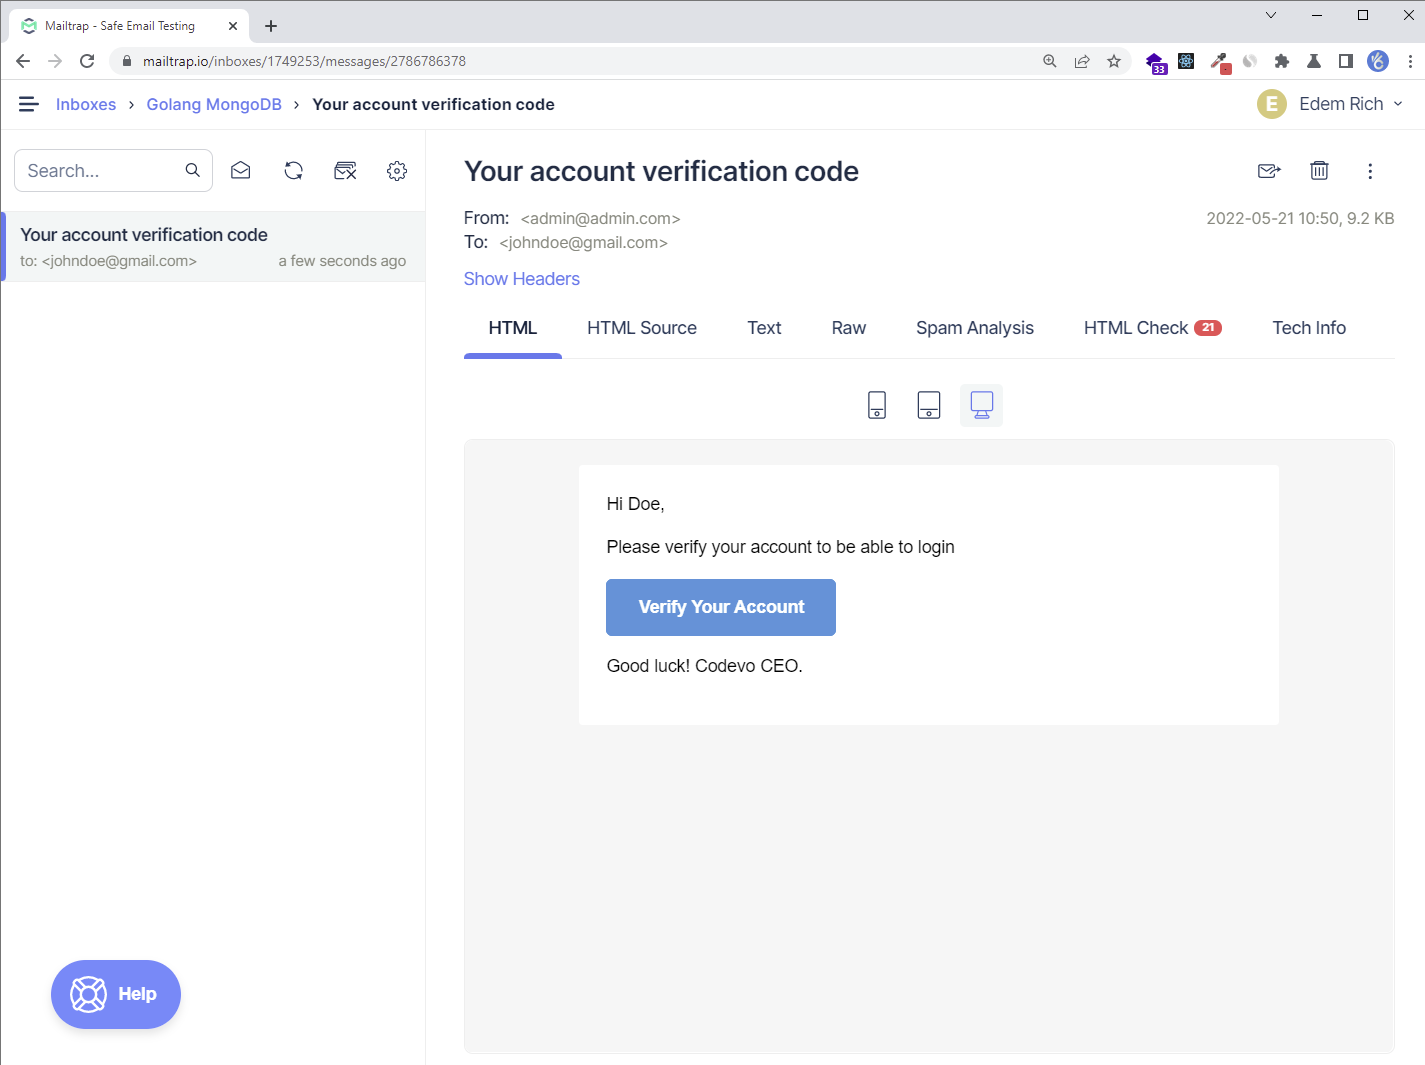Close the Mailtrap browser tab
Image resolution: width=1425 pixels, height=1065 pixels.
pos(233,26)
